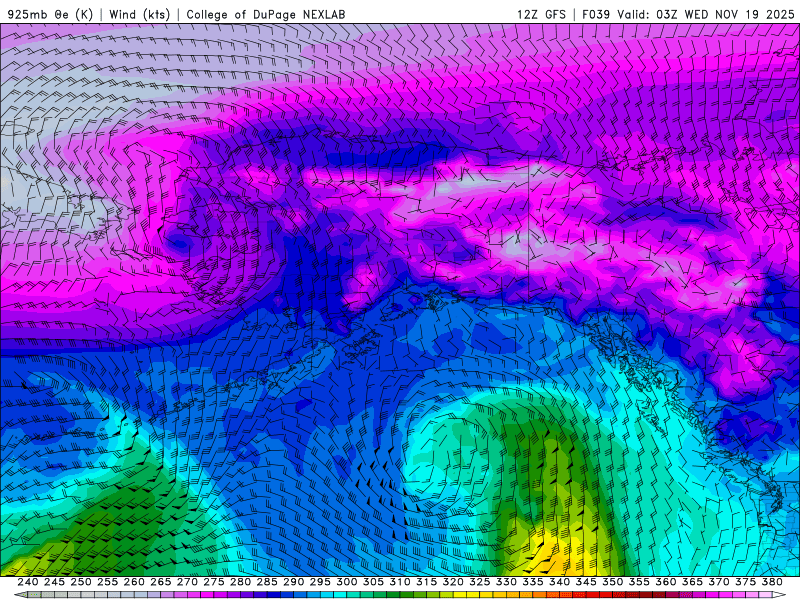800x600 pixels.
Task: Click the 325 value on the color scale
Action: pyautogui.click(x=480, y=582)
